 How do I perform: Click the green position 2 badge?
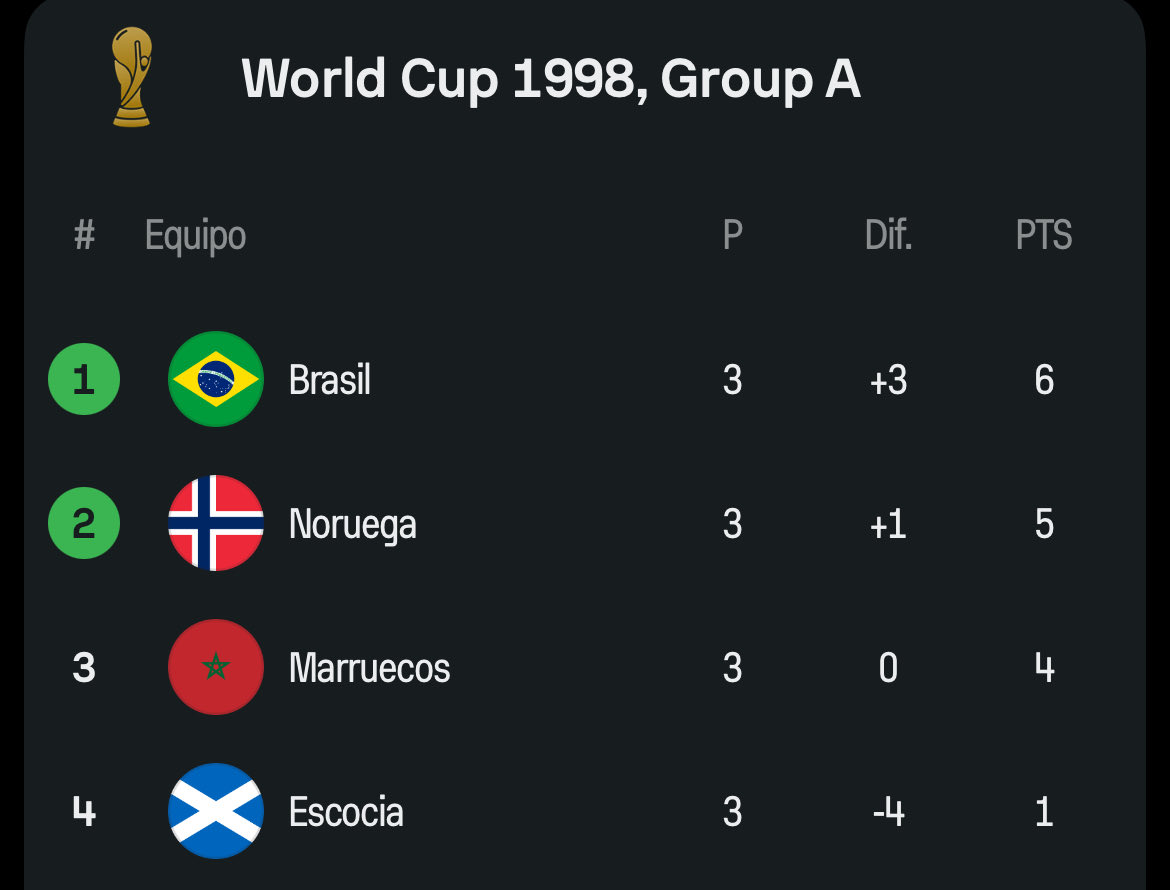tap(84, 523)
